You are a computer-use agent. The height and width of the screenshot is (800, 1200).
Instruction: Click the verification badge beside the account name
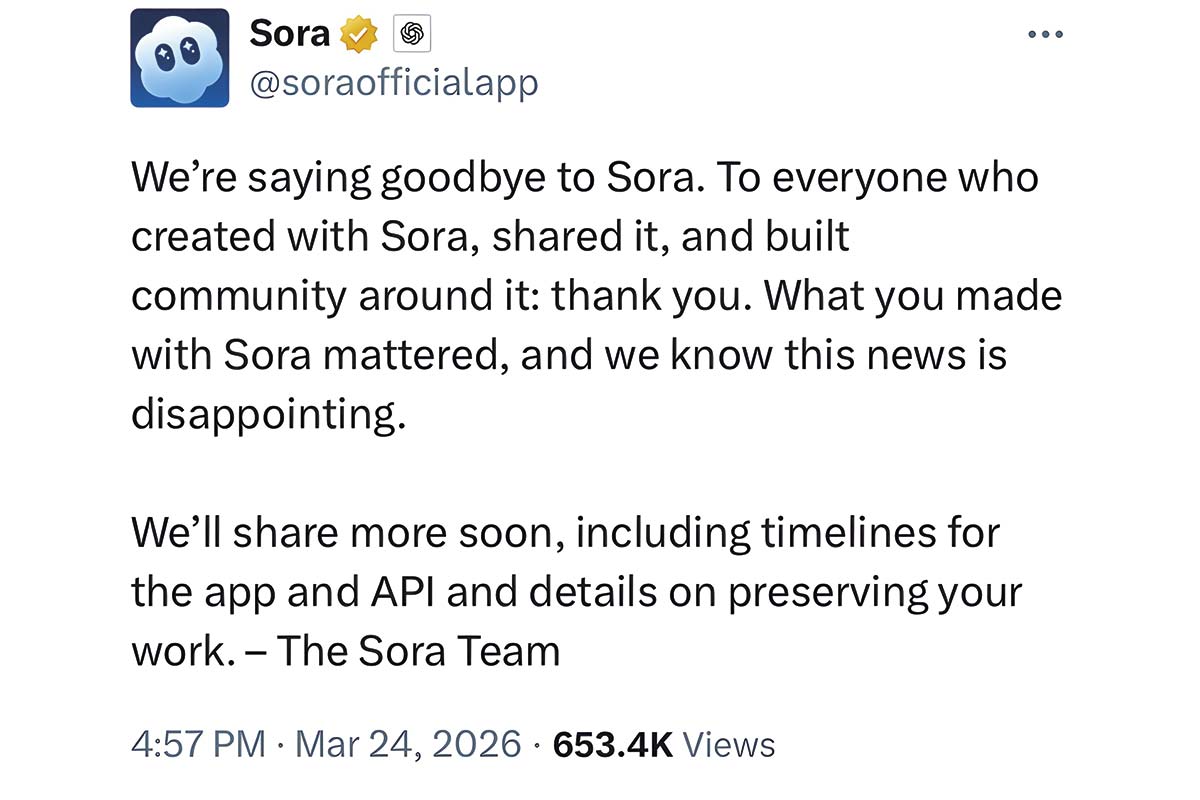(x=358, y=32)
